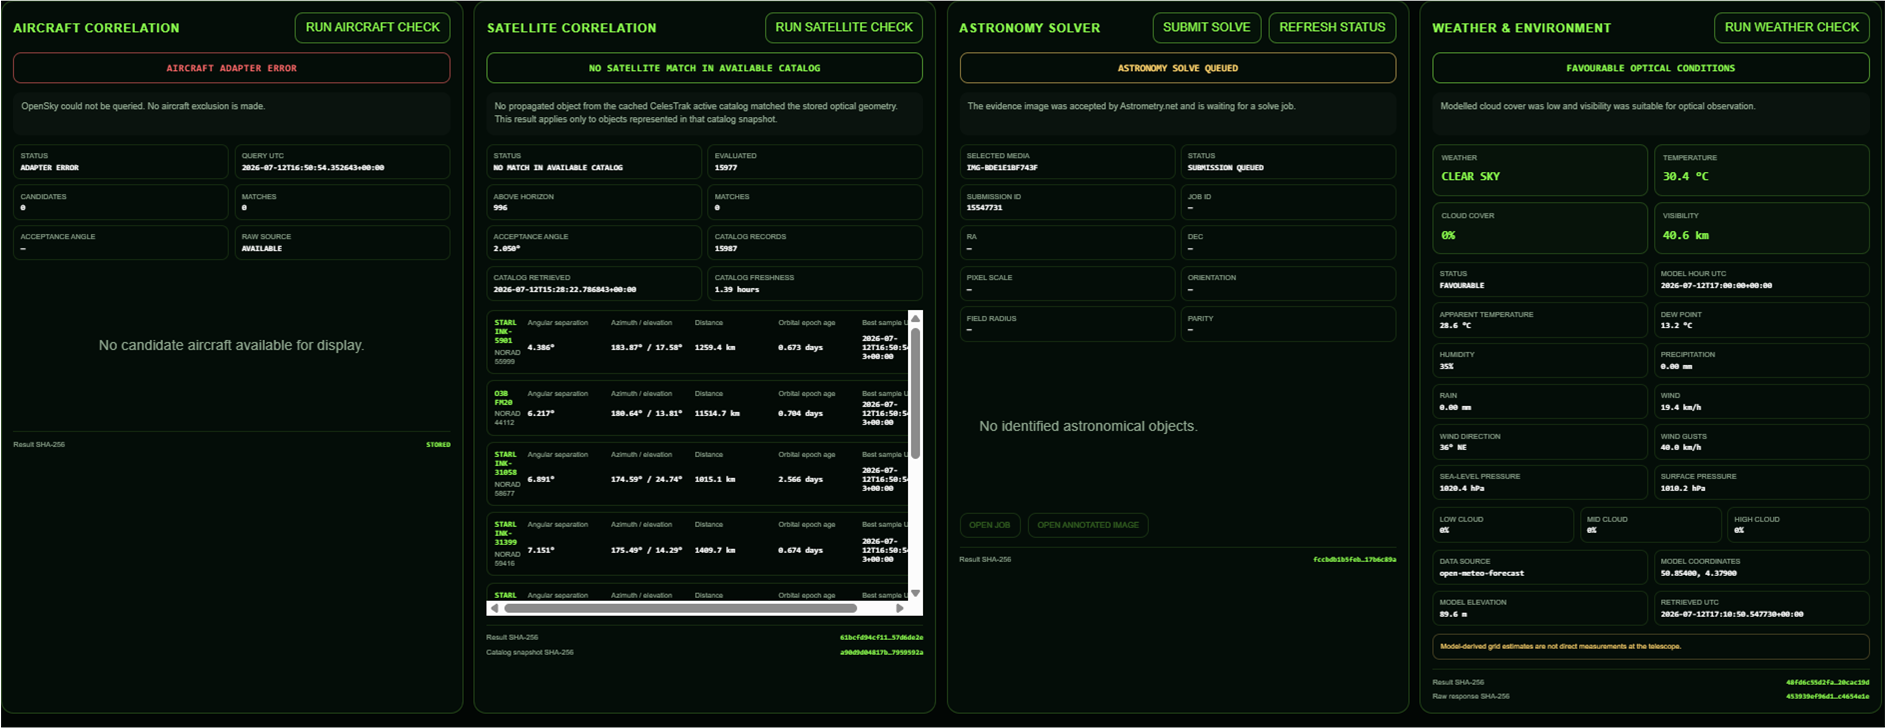Click the CLEAR SKY weather tile
This screenshot has height=728, width=1886.
pyautogui.click(x=1540, y=170)
